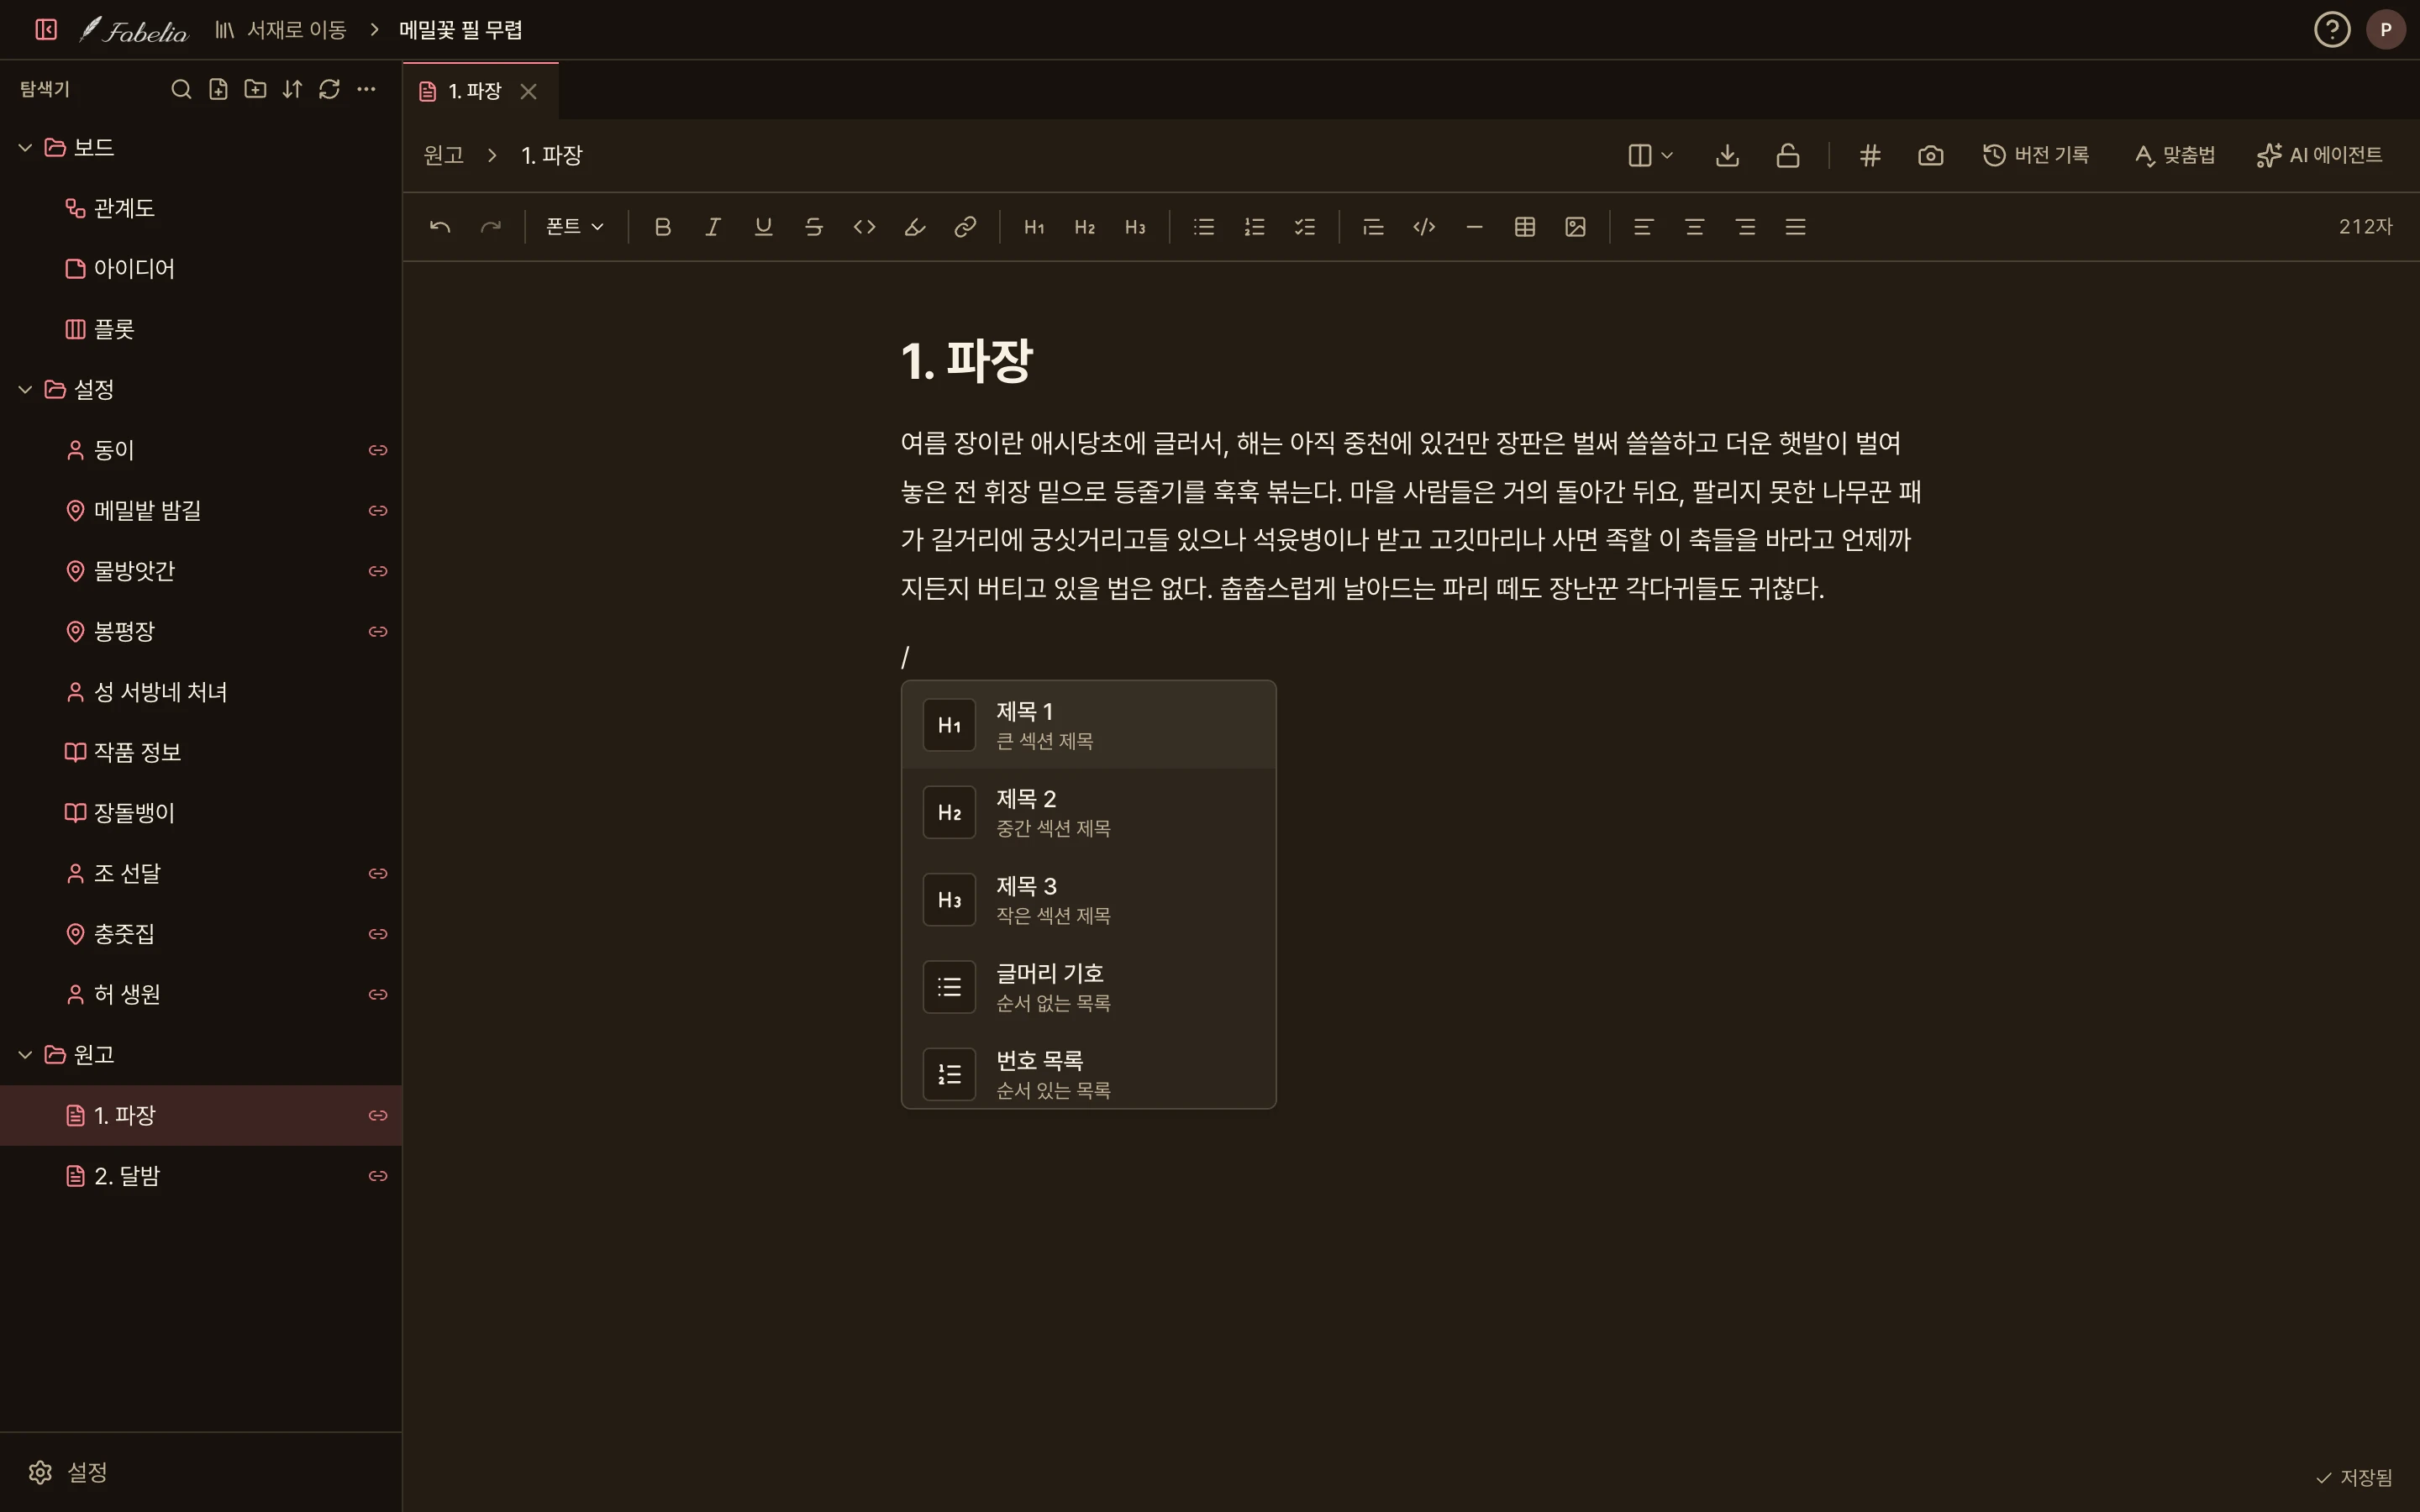Open the AI 에이전트 panel
This screenshot has width=2420, height=1512.
[x=2320, y=155]
